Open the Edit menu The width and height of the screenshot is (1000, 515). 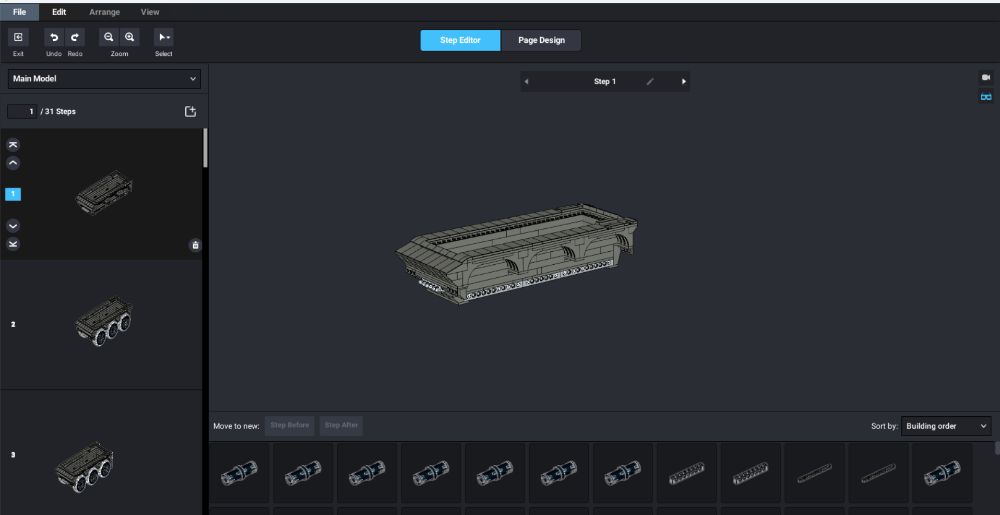(x=59, y=12)
